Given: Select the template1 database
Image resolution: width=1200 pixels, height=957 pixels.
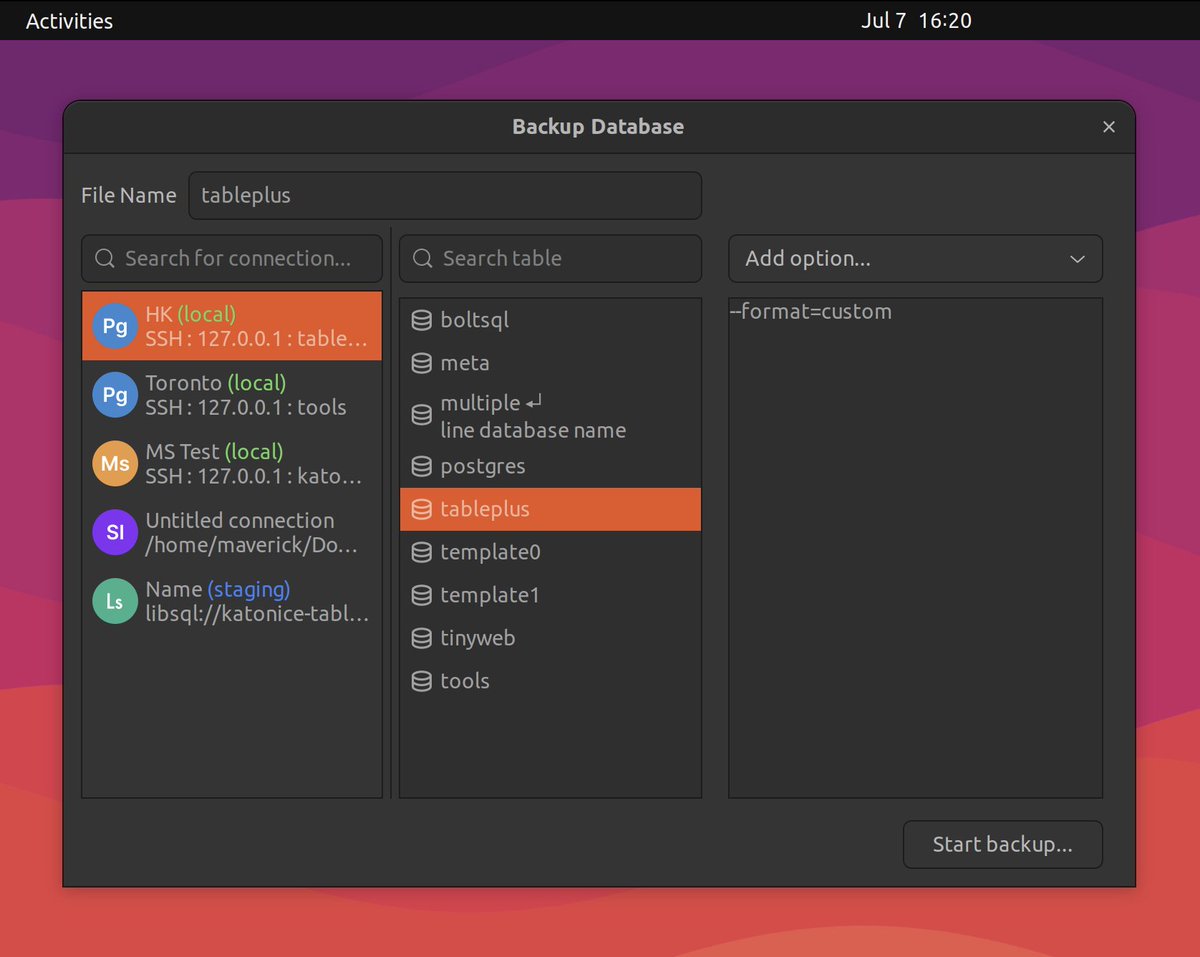Looking at the screenshot, I should pyautogui.click(x=550, y=595).
